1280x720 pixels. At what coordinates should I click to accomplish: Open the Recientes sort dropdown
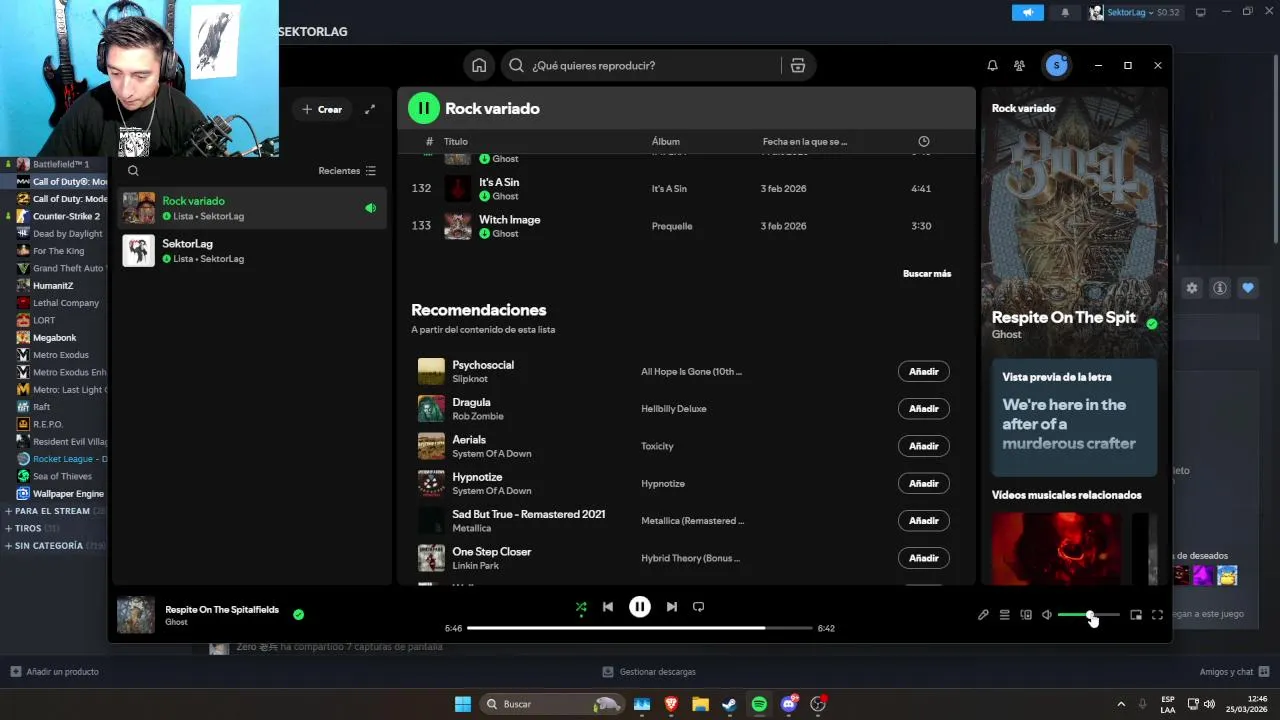[x=347, y=171]
